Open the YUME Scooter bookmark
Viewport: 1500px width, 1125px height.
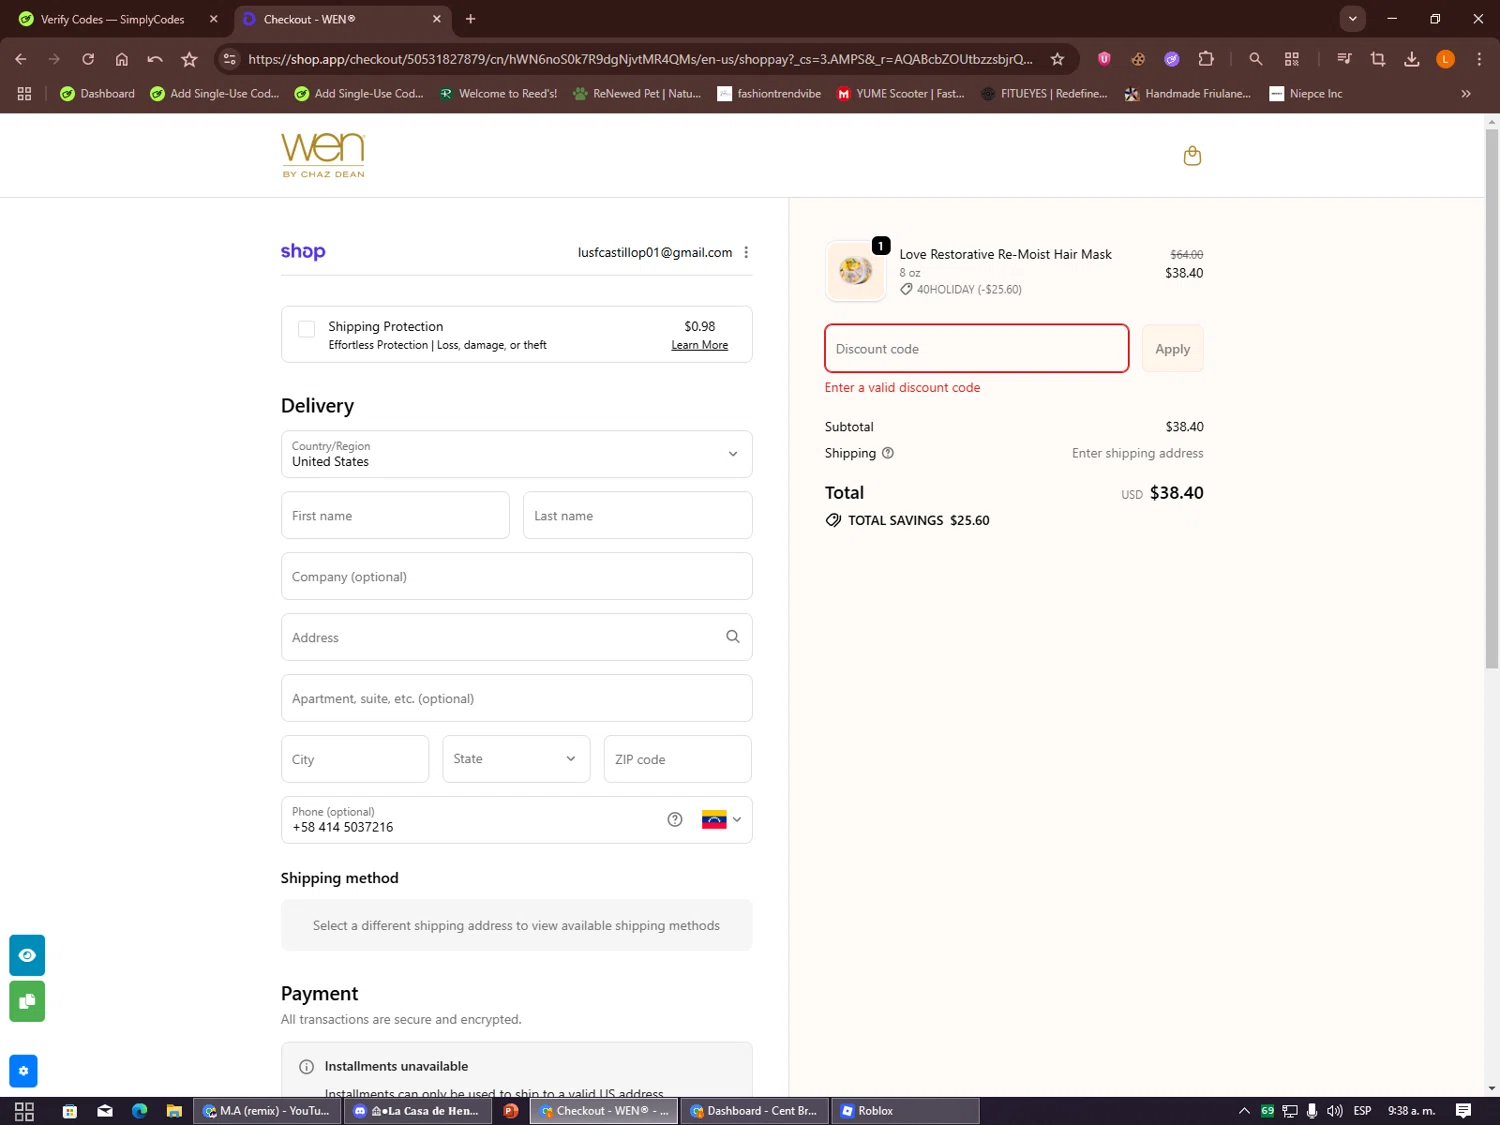900,94
